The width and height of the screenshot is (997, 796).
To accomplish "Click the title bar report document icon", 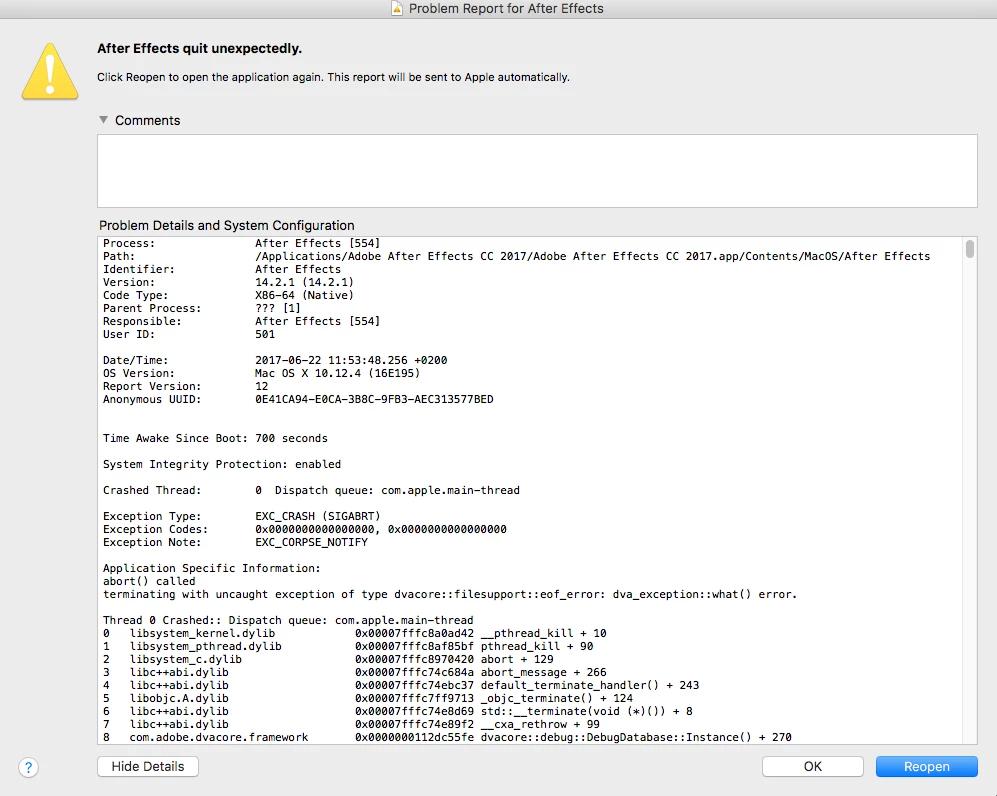I will [397, 8].
